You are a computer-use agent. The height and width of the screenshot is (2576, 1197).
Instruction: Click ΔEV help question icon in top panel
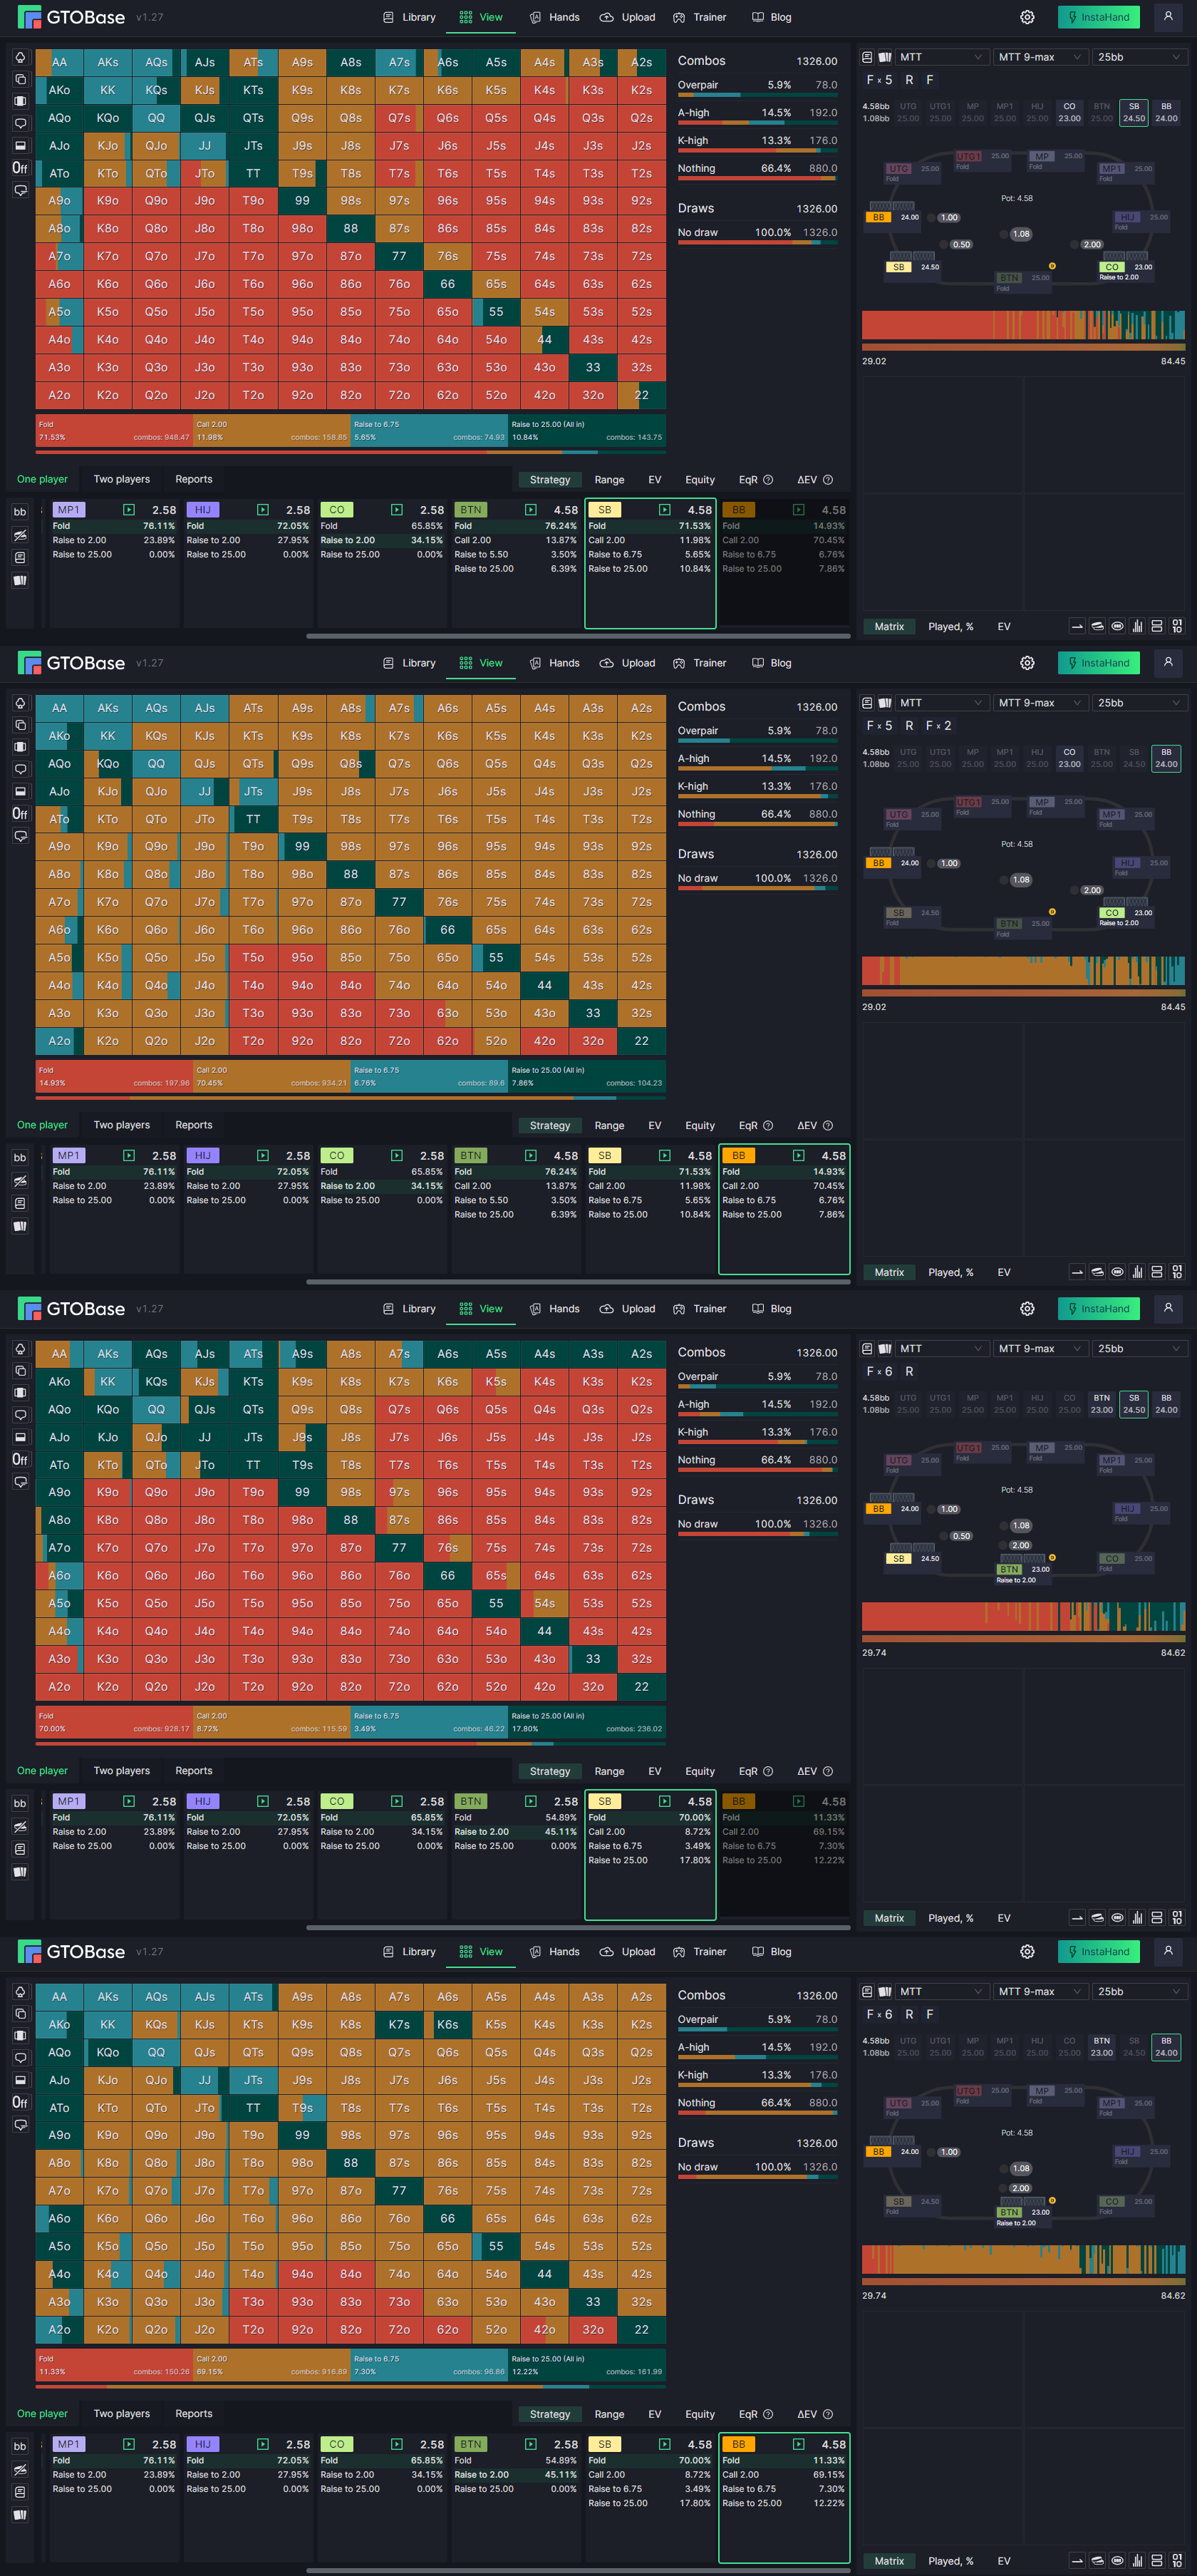click(x=827, y=480)
